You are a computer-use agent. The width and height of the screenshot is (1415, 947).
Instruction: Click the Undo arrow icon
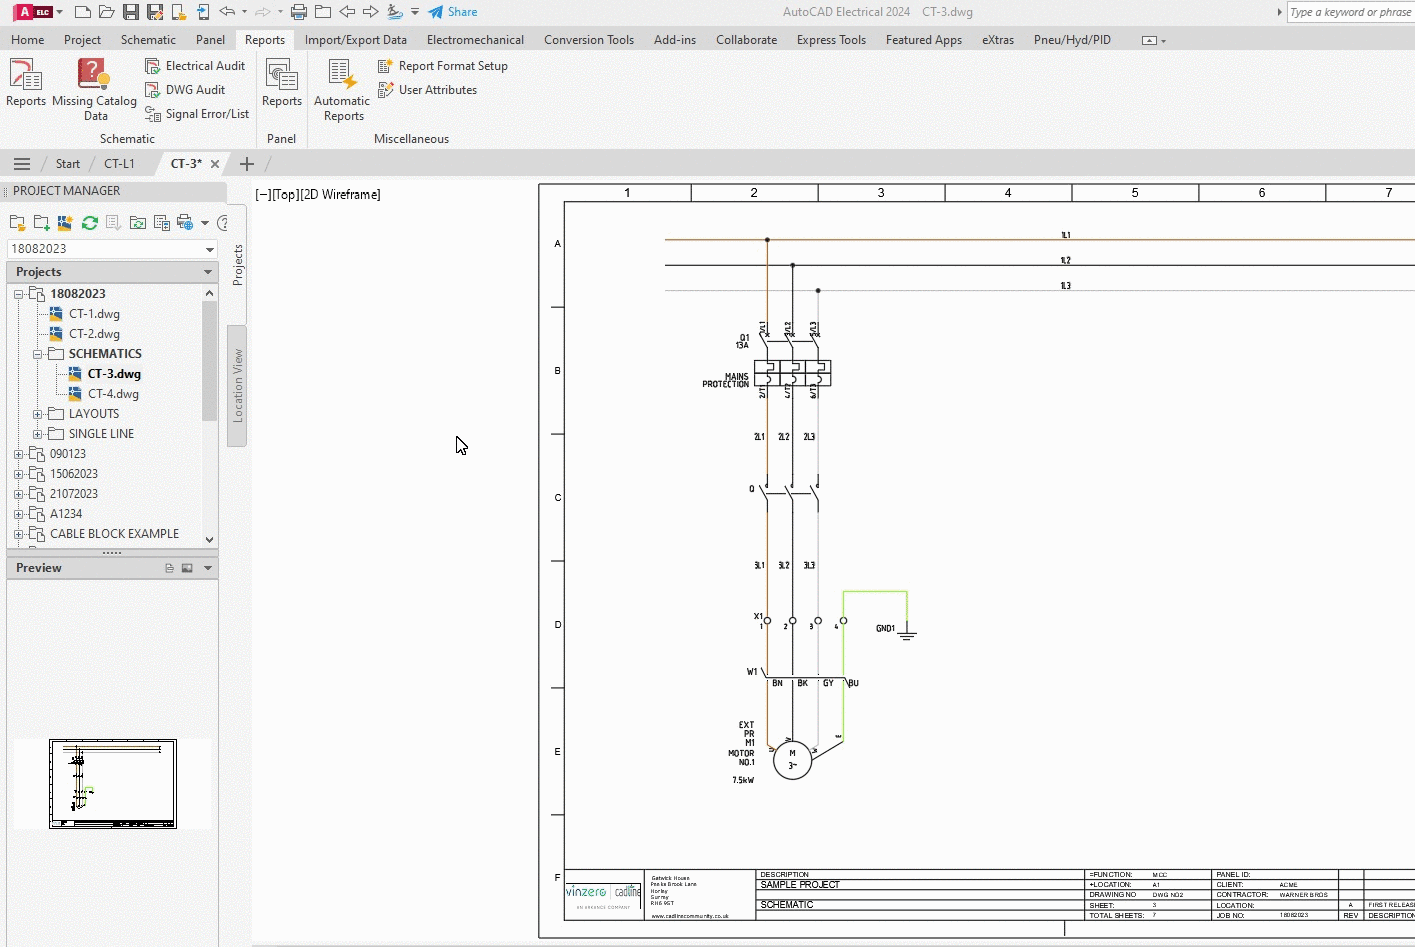coord(227,12)
